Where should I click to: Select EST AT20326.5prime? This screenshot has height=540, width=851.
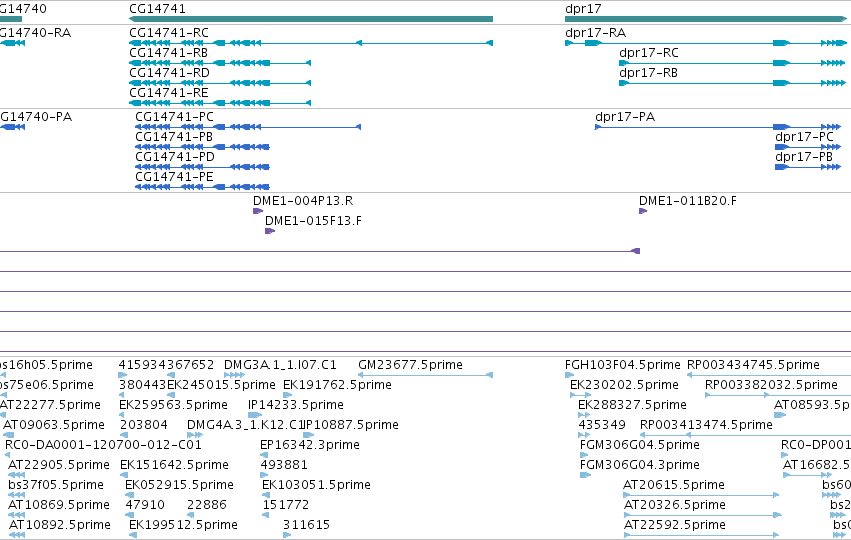tap(675, 505)
